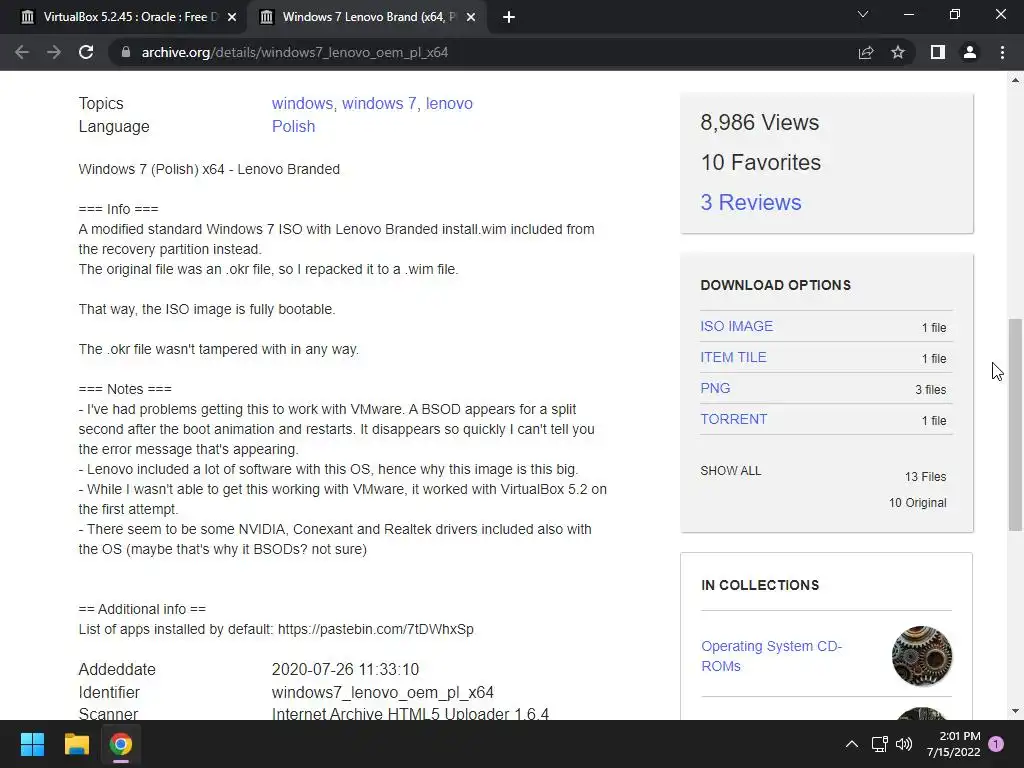The width and height of the screenshot is (1024, 768).
Task: Click the '=== Notes ===' line
Action: tap(125, 389)
